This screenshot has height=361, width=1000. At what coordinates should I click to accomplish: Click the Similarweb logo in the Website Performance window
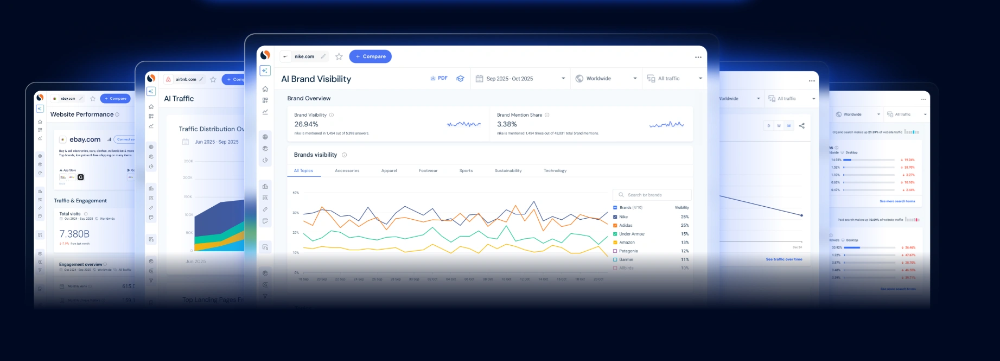(40, 98)
